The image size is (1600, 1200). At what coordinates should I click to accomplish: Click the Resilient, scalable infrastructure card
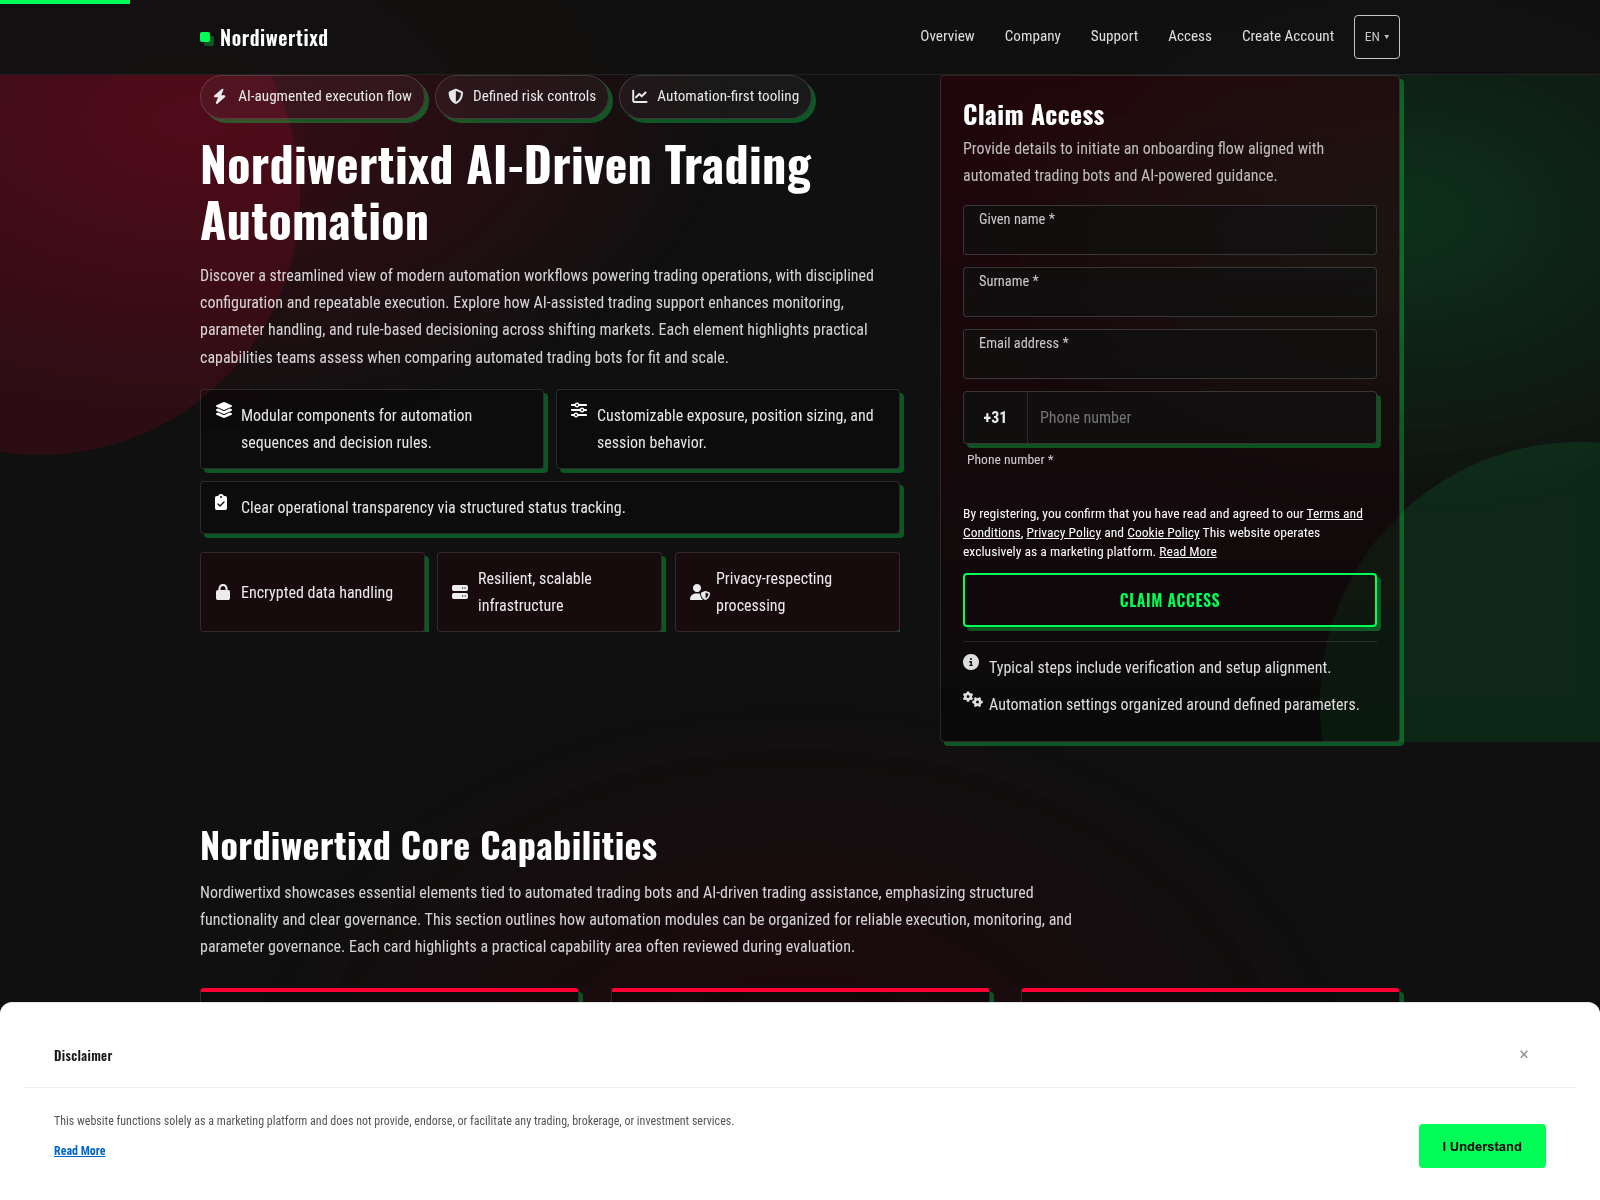pyautogui.click(x=550, y=592)
